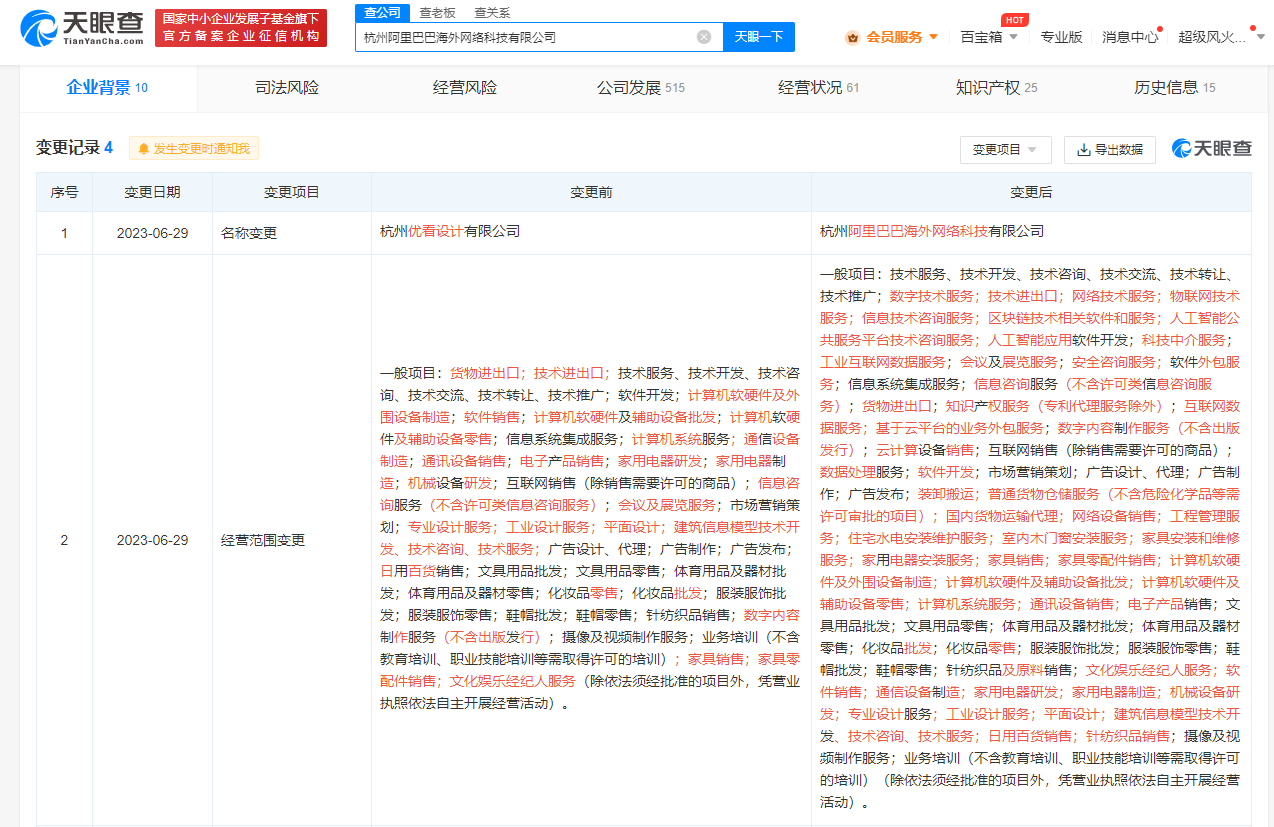Switch to the 司法风险 tab

[x=287, y=88]
